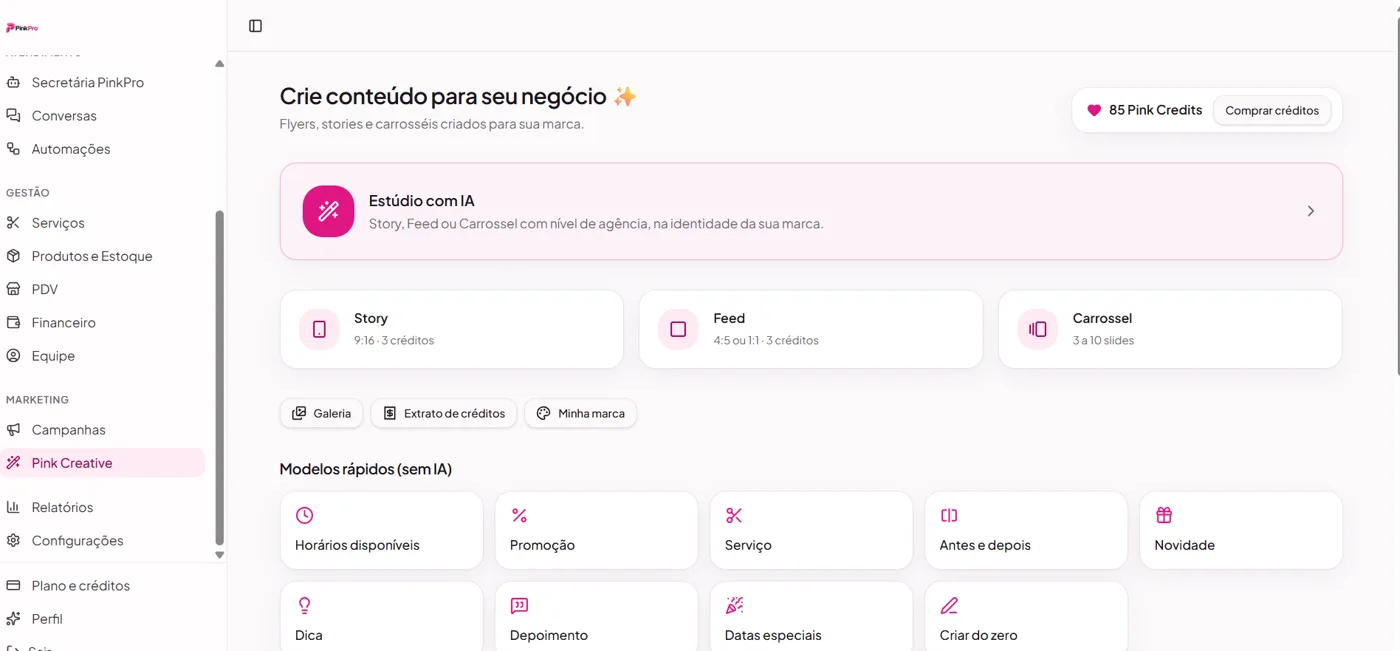1400x651 pixels.
Task: Click the PinkPro logo
Action: click(22, 28)
